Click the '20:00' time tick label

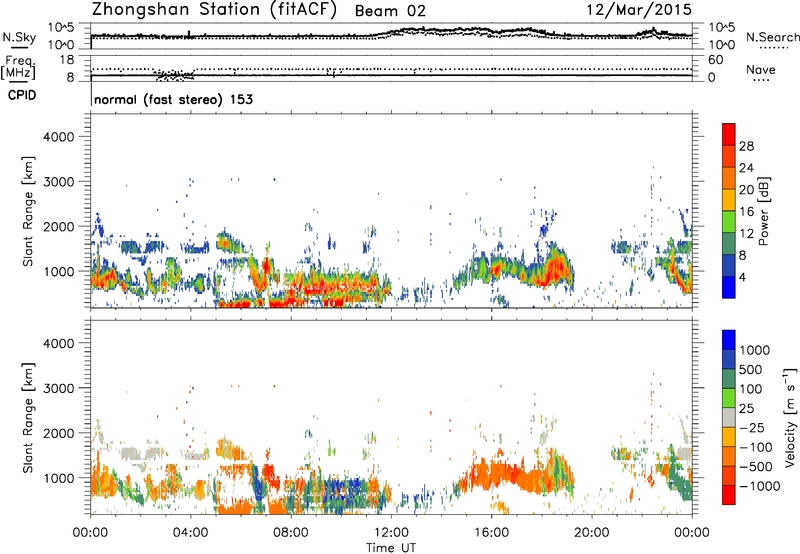[591, 533]
